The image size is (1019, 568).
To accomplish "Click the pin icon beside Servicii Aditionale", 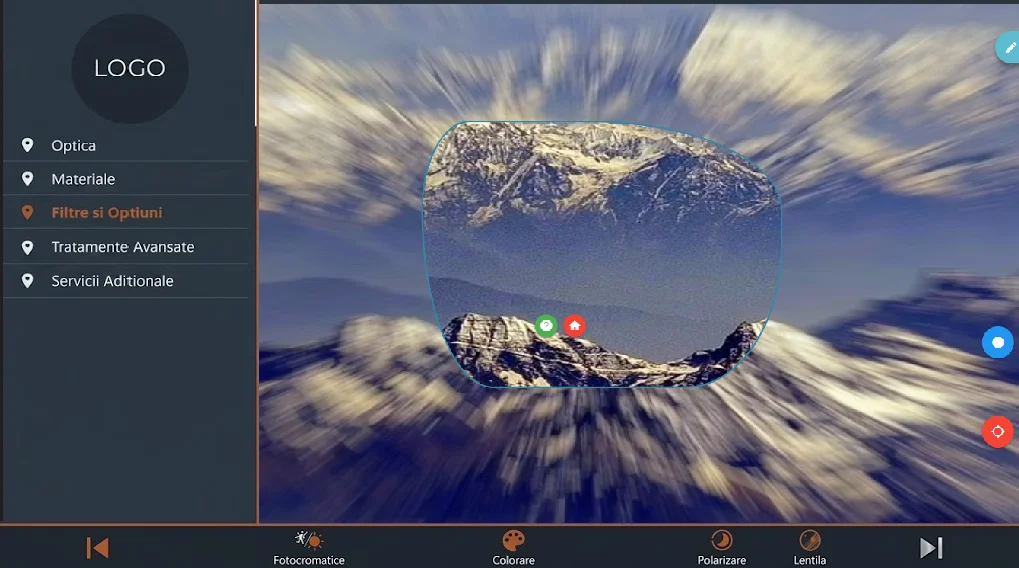I will [27, 281].
